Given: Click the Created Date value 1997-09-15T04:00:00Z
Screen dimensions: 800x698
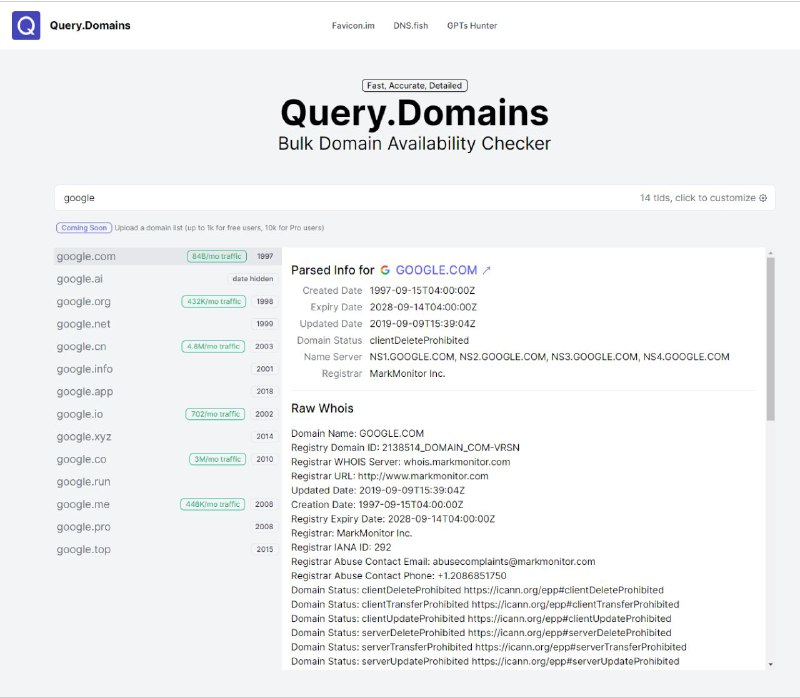Looking at the screenshot, I should (x=422, y=291).
